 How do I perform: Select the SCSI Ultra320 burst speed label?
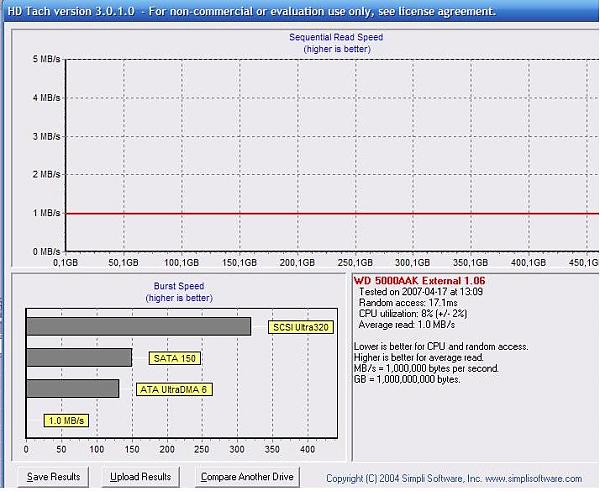tap(301, 327)
